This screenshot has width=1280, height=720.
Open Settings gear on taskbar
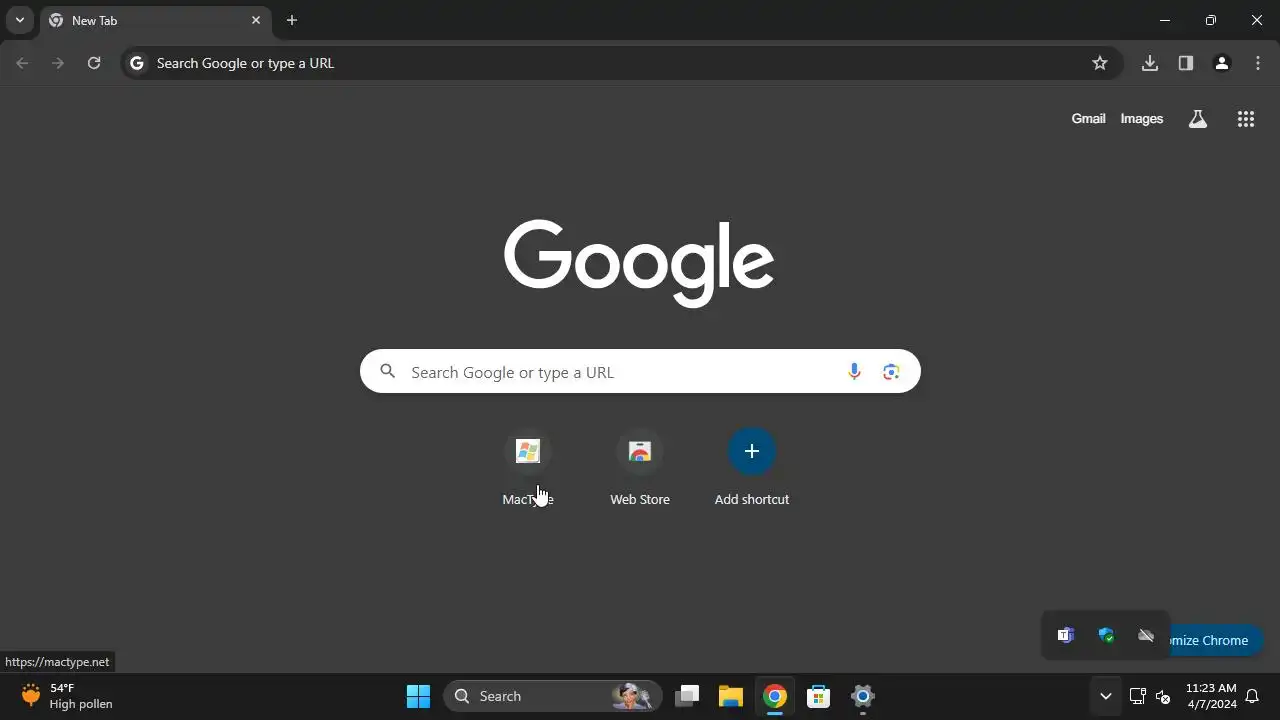click(863, 696)
